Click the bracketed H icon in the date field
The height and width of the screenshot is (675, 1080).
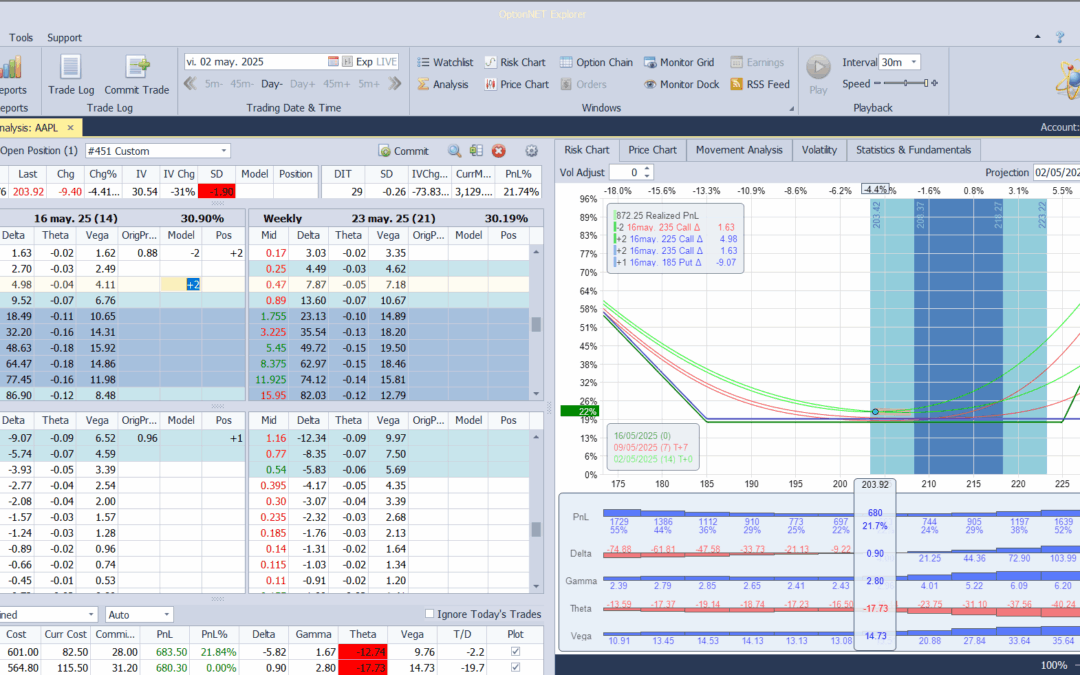(346, 62)
